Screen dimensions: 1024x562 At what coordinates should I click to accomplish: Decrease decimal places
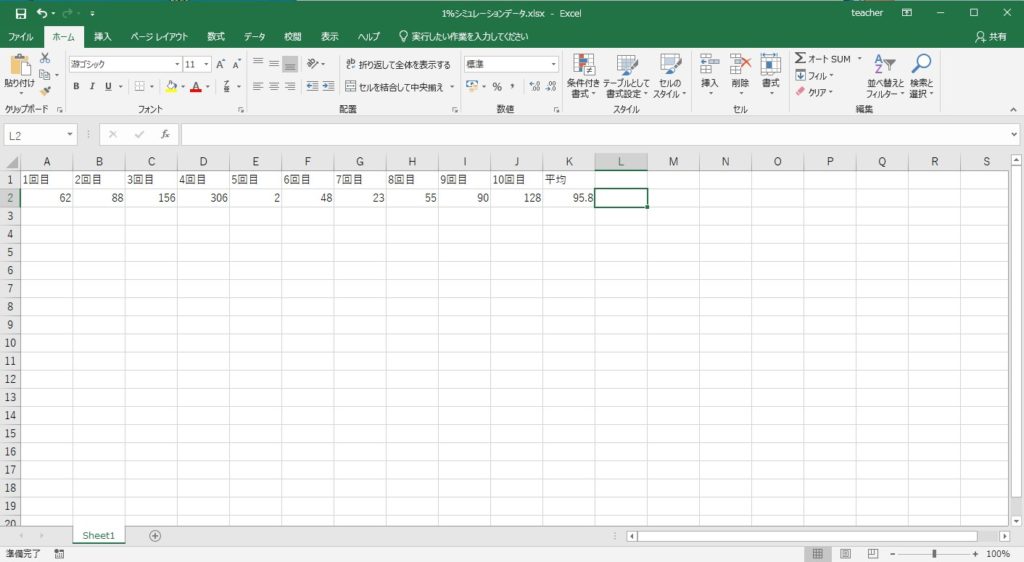pos(551,86)
